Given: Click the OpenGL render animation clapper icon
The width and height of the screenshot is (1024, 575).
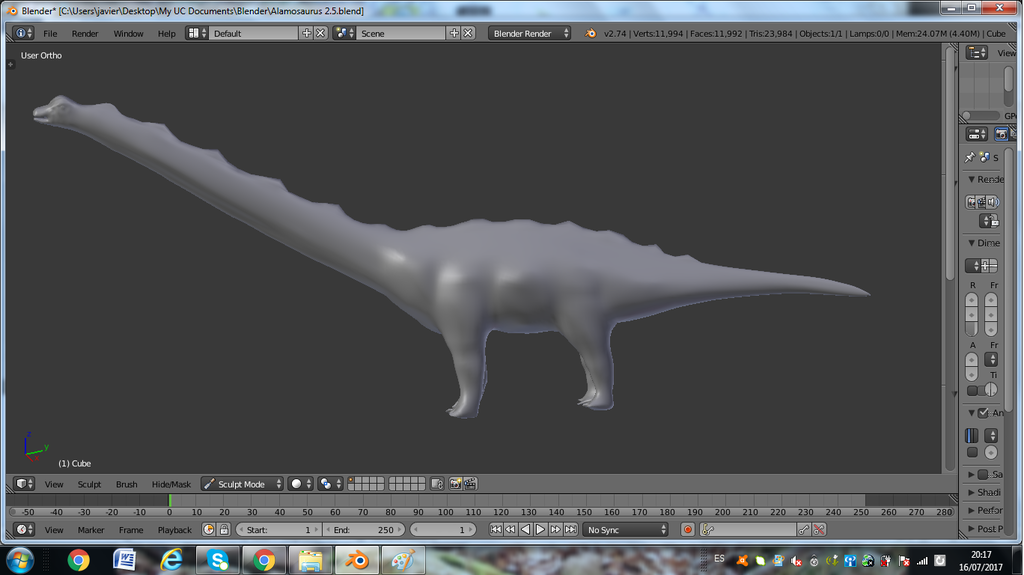Looking at the screenshot, I should [470, 484].
